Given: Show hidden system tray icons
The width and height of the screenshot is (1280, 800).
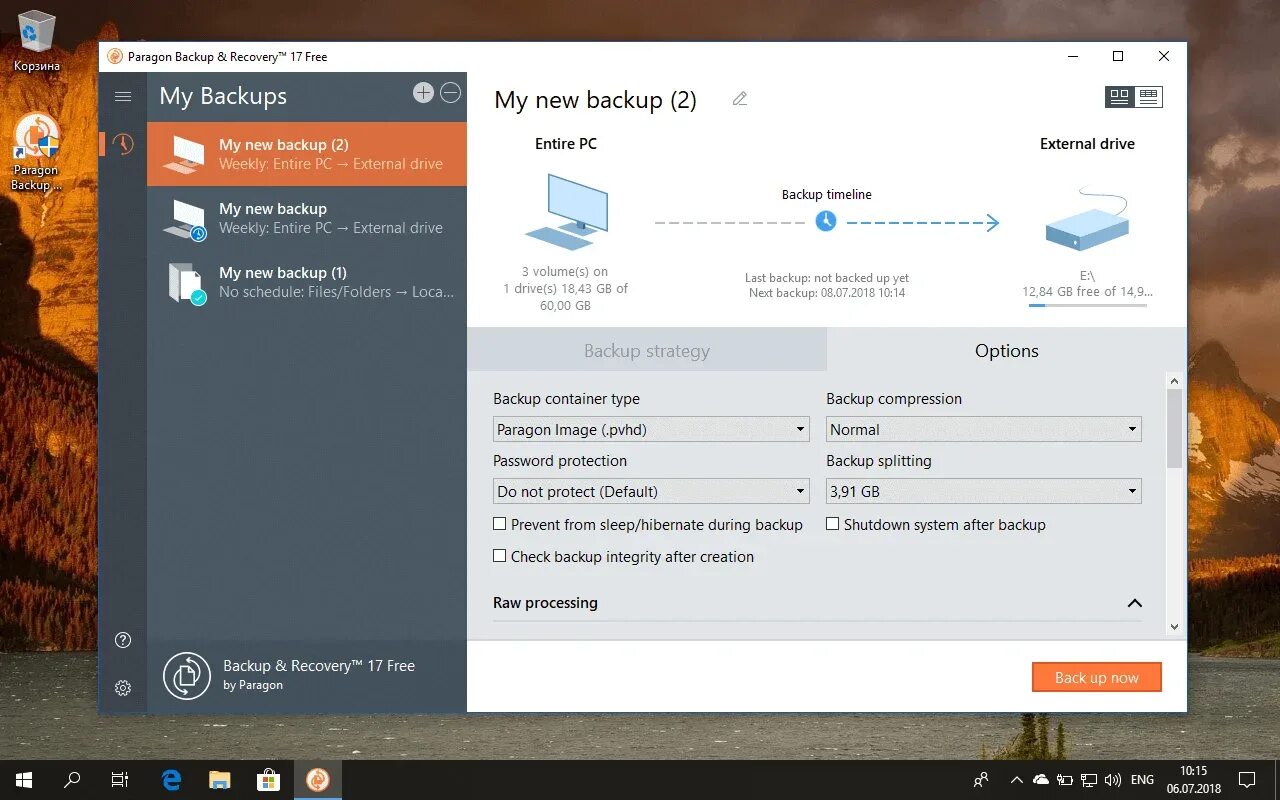Looking at the screenshot, I should [1017, 780].
